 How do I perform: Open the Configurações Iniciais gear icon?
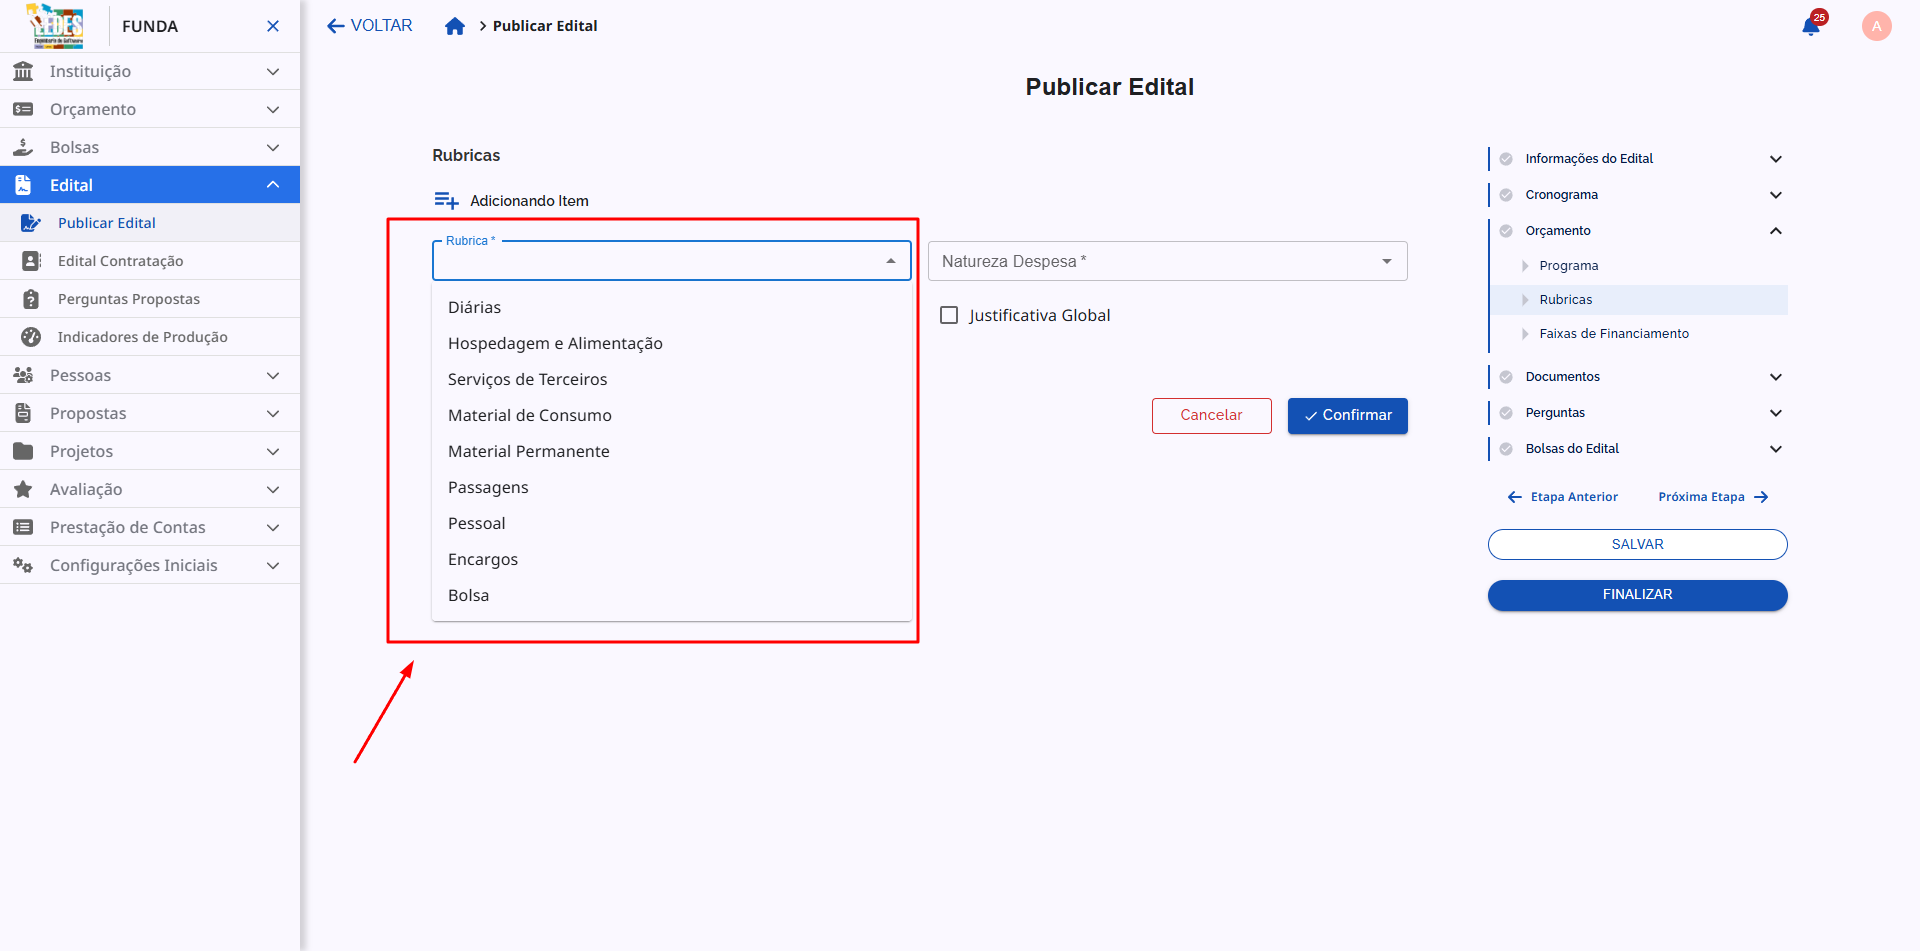pyautogui.click(x=23, y=565)
